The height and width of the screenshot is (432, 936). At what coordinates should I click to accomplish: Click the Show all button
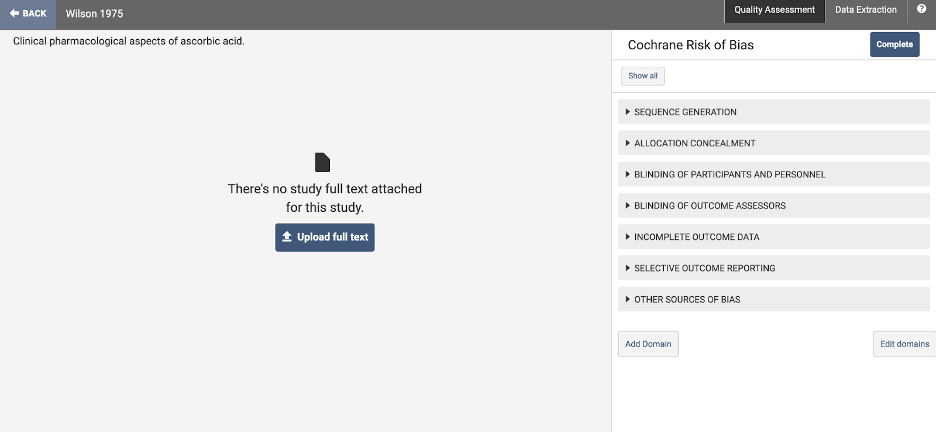643,76
